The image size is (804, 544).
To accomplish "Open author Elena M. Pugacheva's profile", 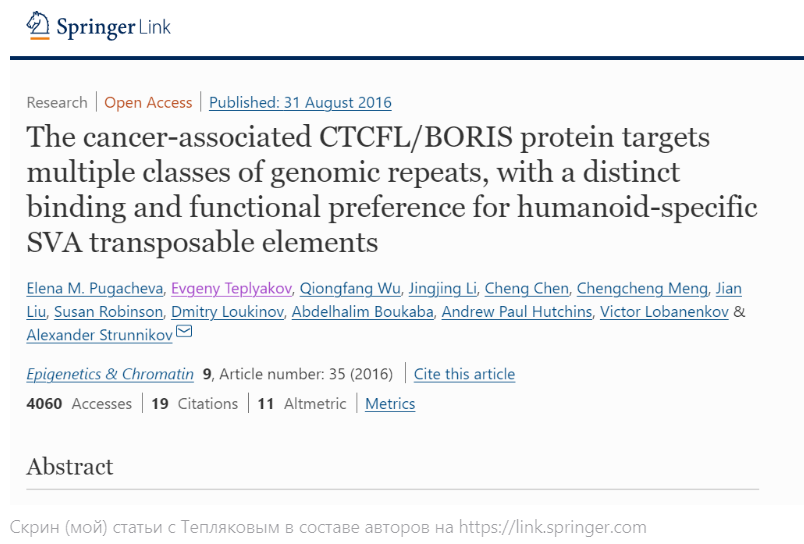I will 94,288.
